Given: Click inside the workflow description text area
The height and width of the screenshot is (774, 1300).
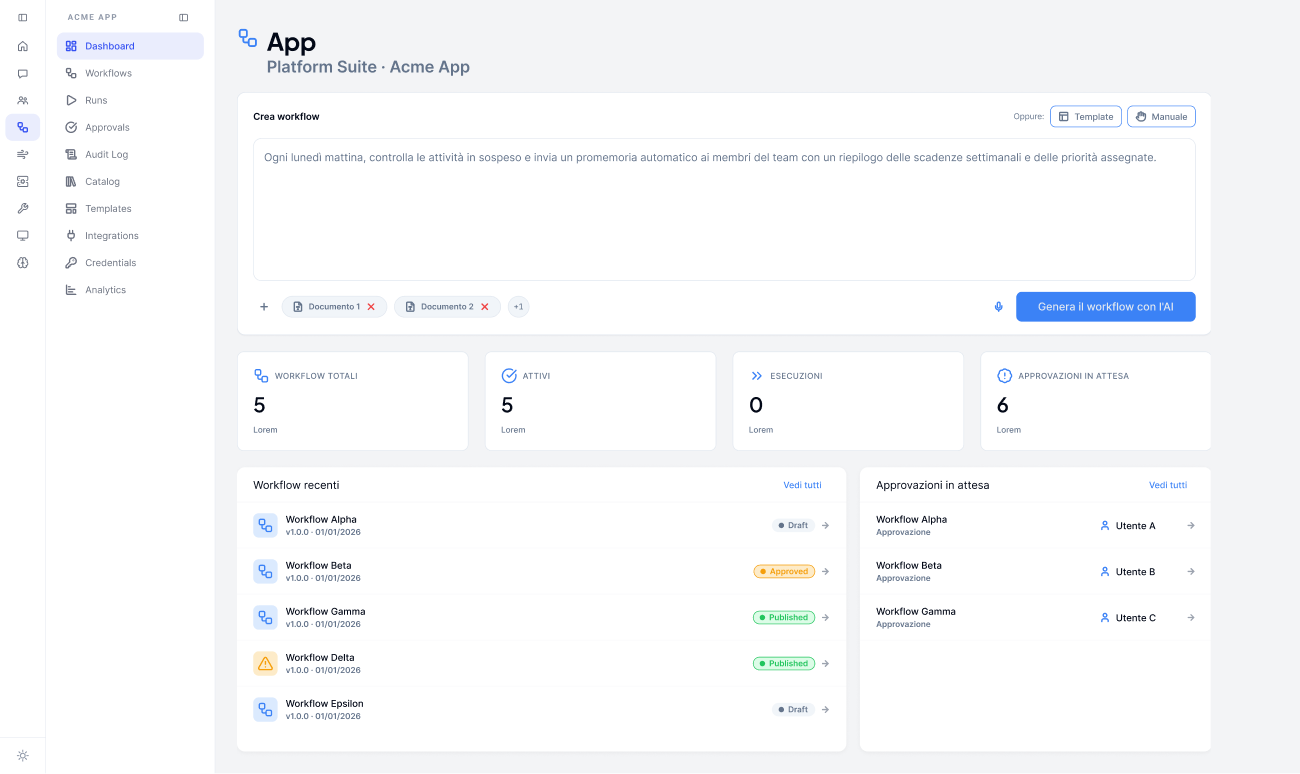Looking at the screenshot, I should coord(724,209).
